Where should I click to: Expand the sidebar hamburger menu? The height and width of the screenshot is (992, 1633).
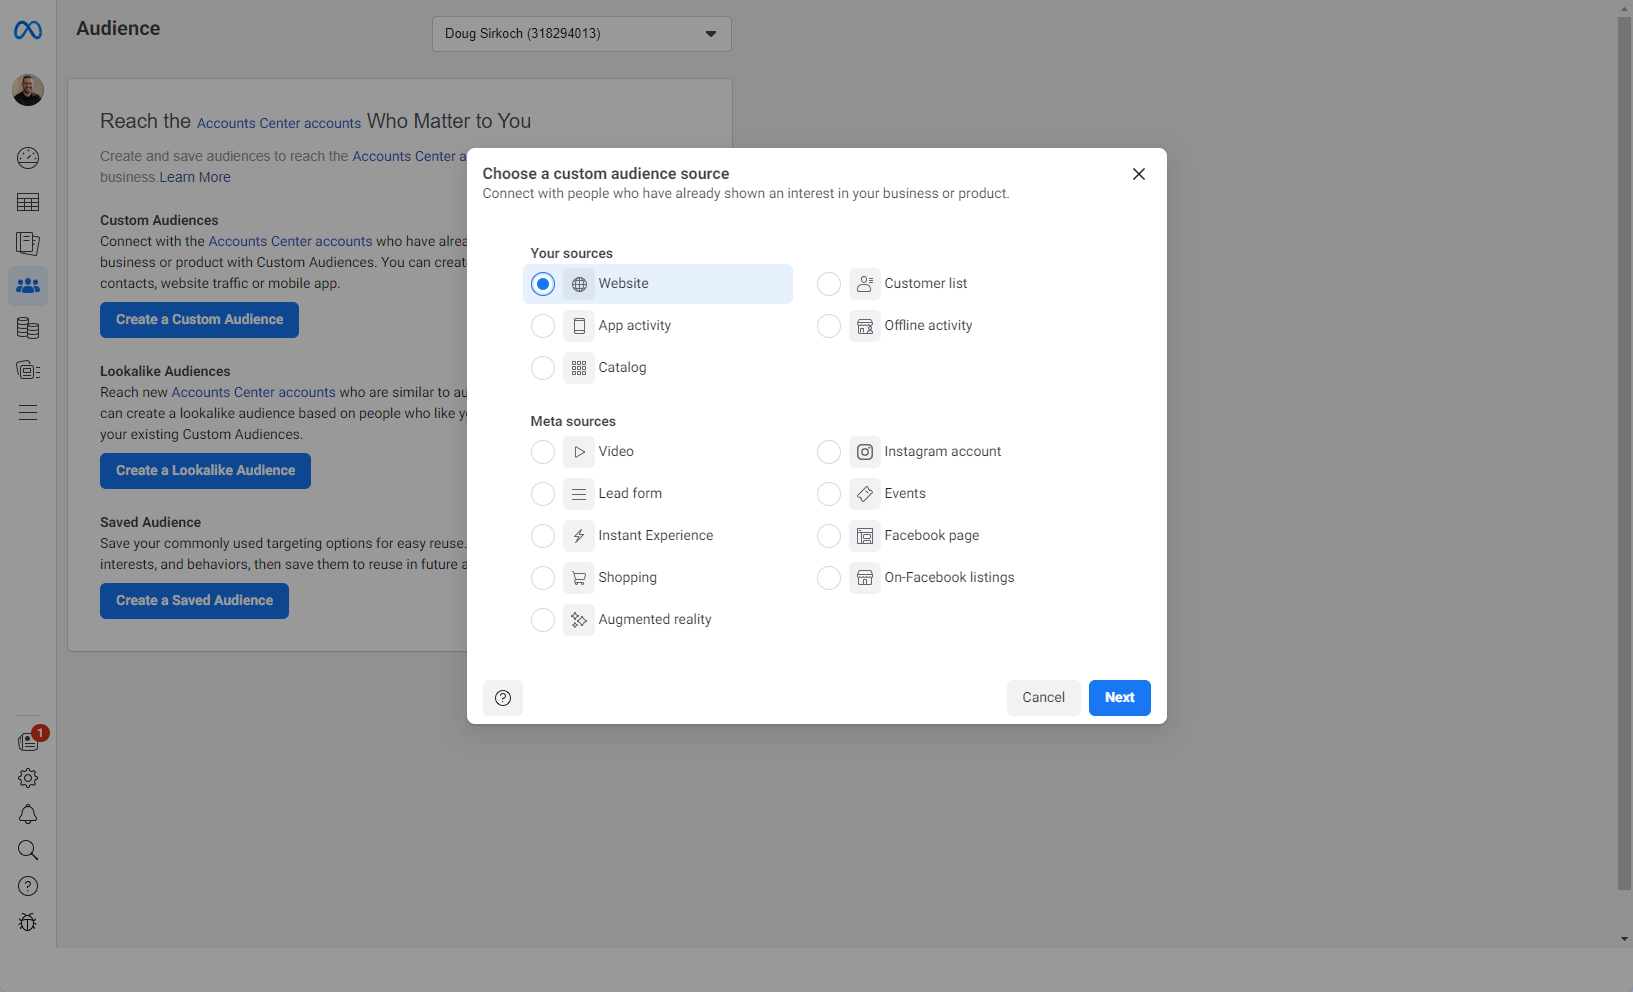[x=28, y=412]
